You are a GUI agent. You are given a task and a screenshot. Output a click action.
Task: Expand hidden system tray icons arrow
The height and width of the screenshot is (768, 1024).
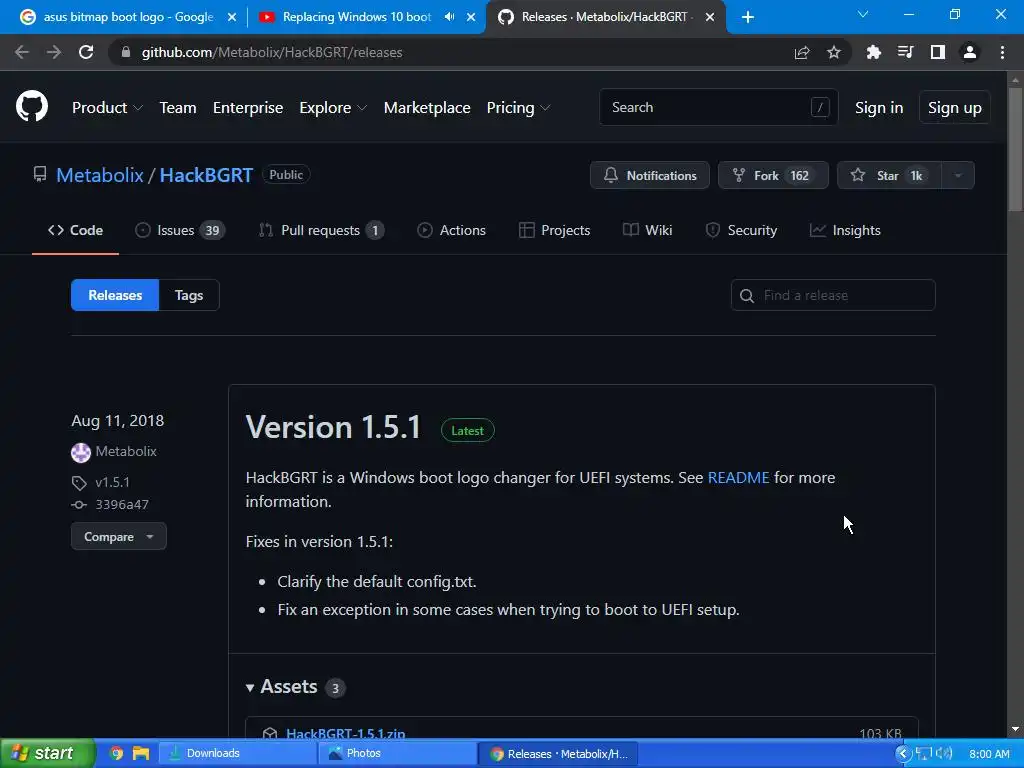[904, 754]
